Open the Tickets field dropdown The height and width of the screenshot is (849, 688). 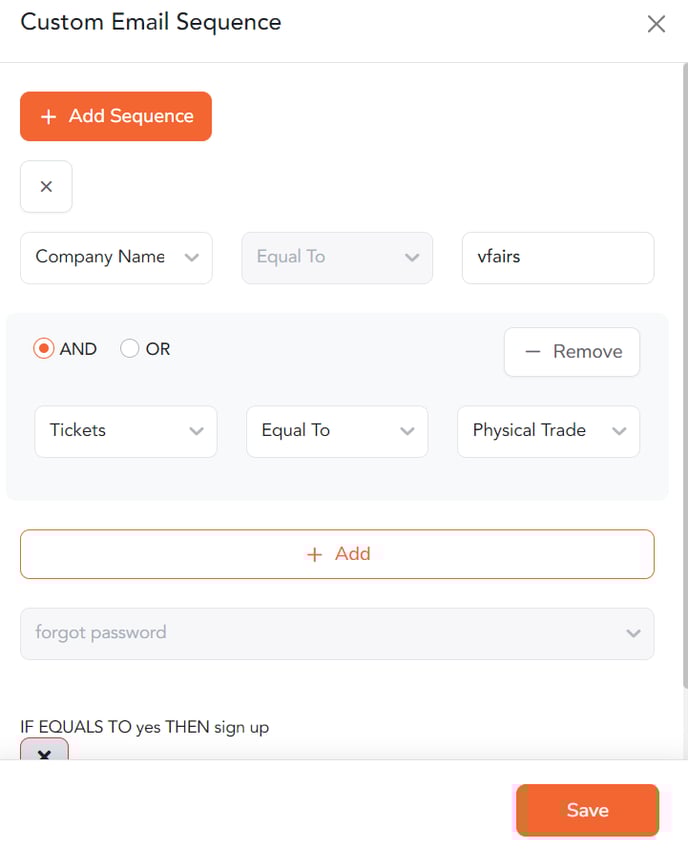pyautogui.click(x=126, y=432)
